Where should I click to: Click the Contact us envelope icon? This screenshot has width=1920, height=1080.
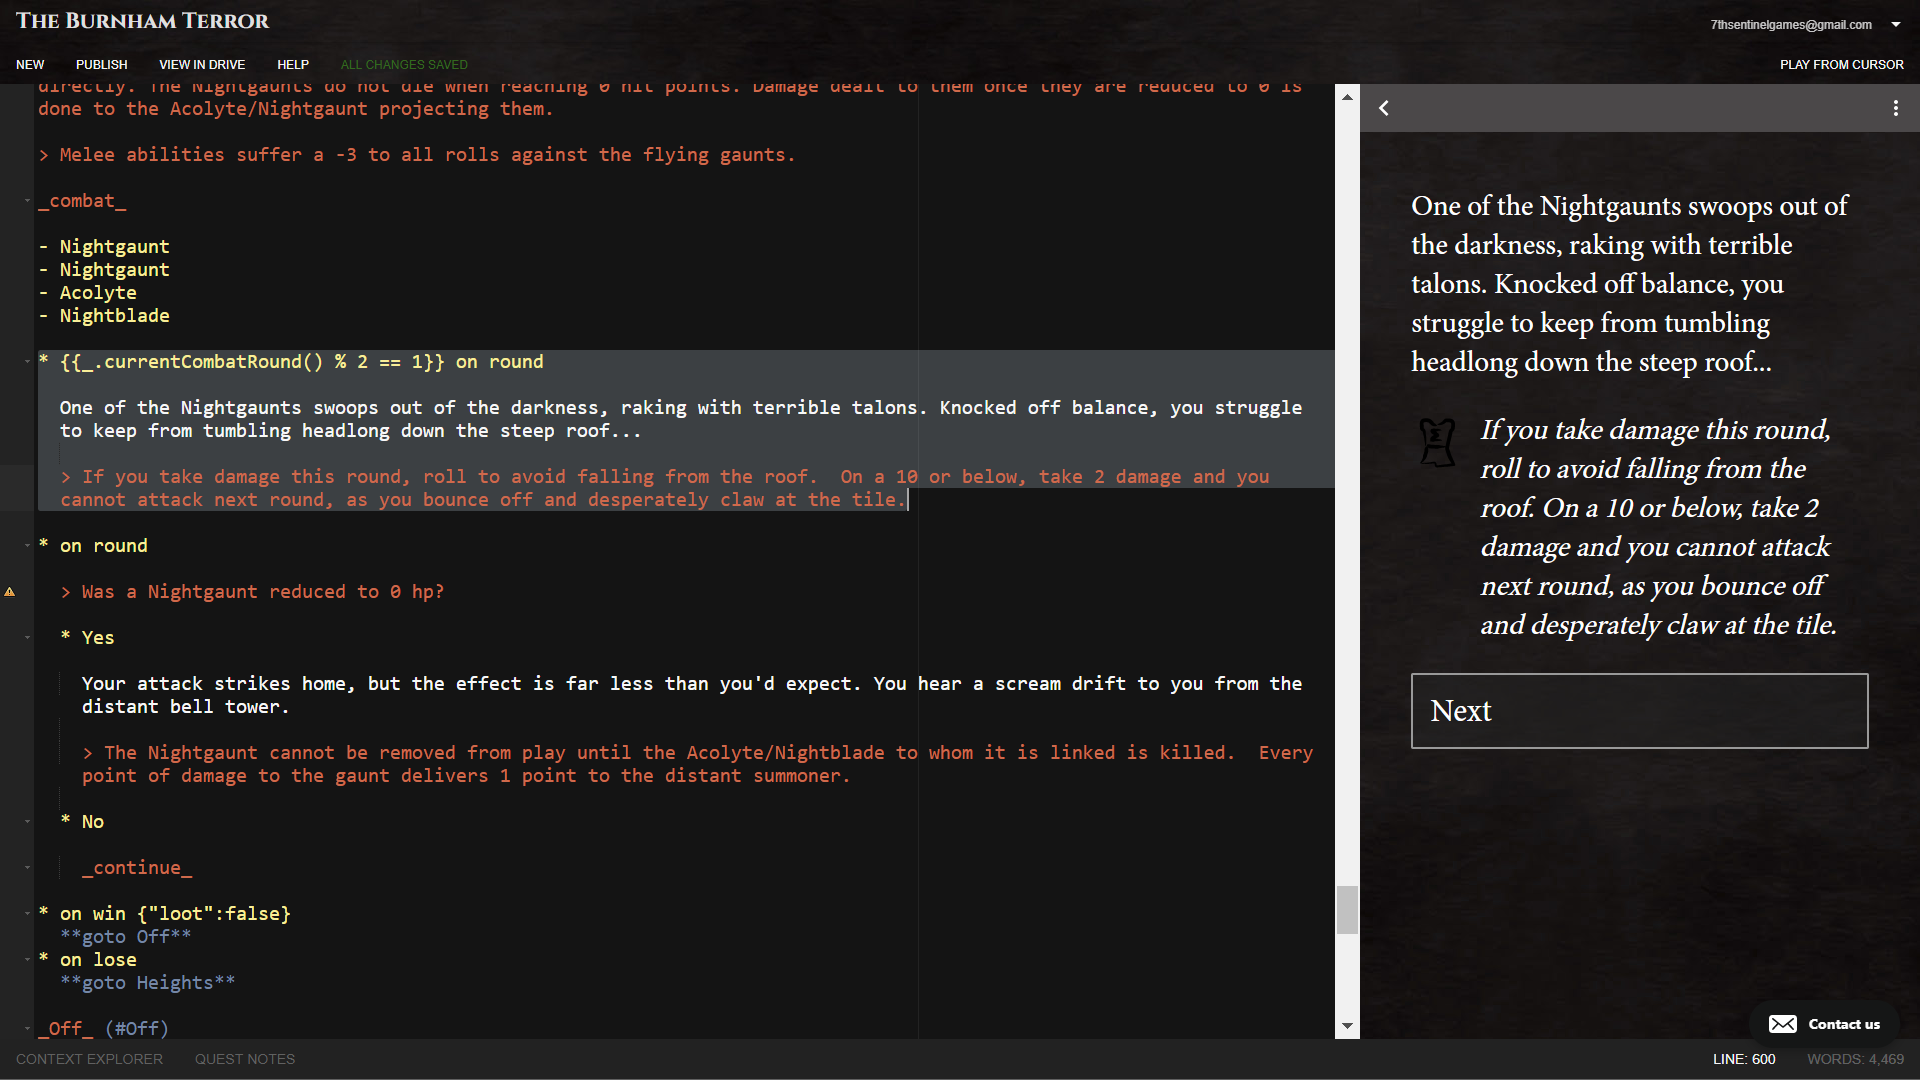pyautogui.click(x=1782, y=1024)
